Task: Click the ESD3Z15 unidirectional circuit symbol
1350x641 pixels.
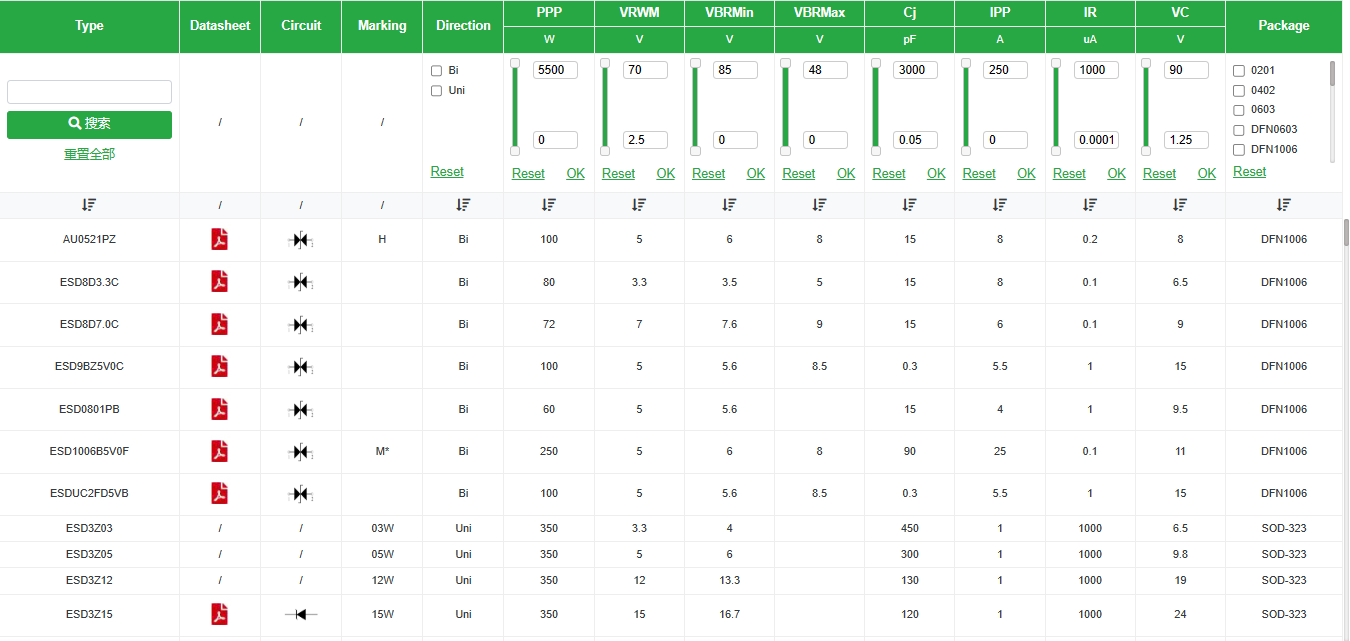Action: [300, 614]
